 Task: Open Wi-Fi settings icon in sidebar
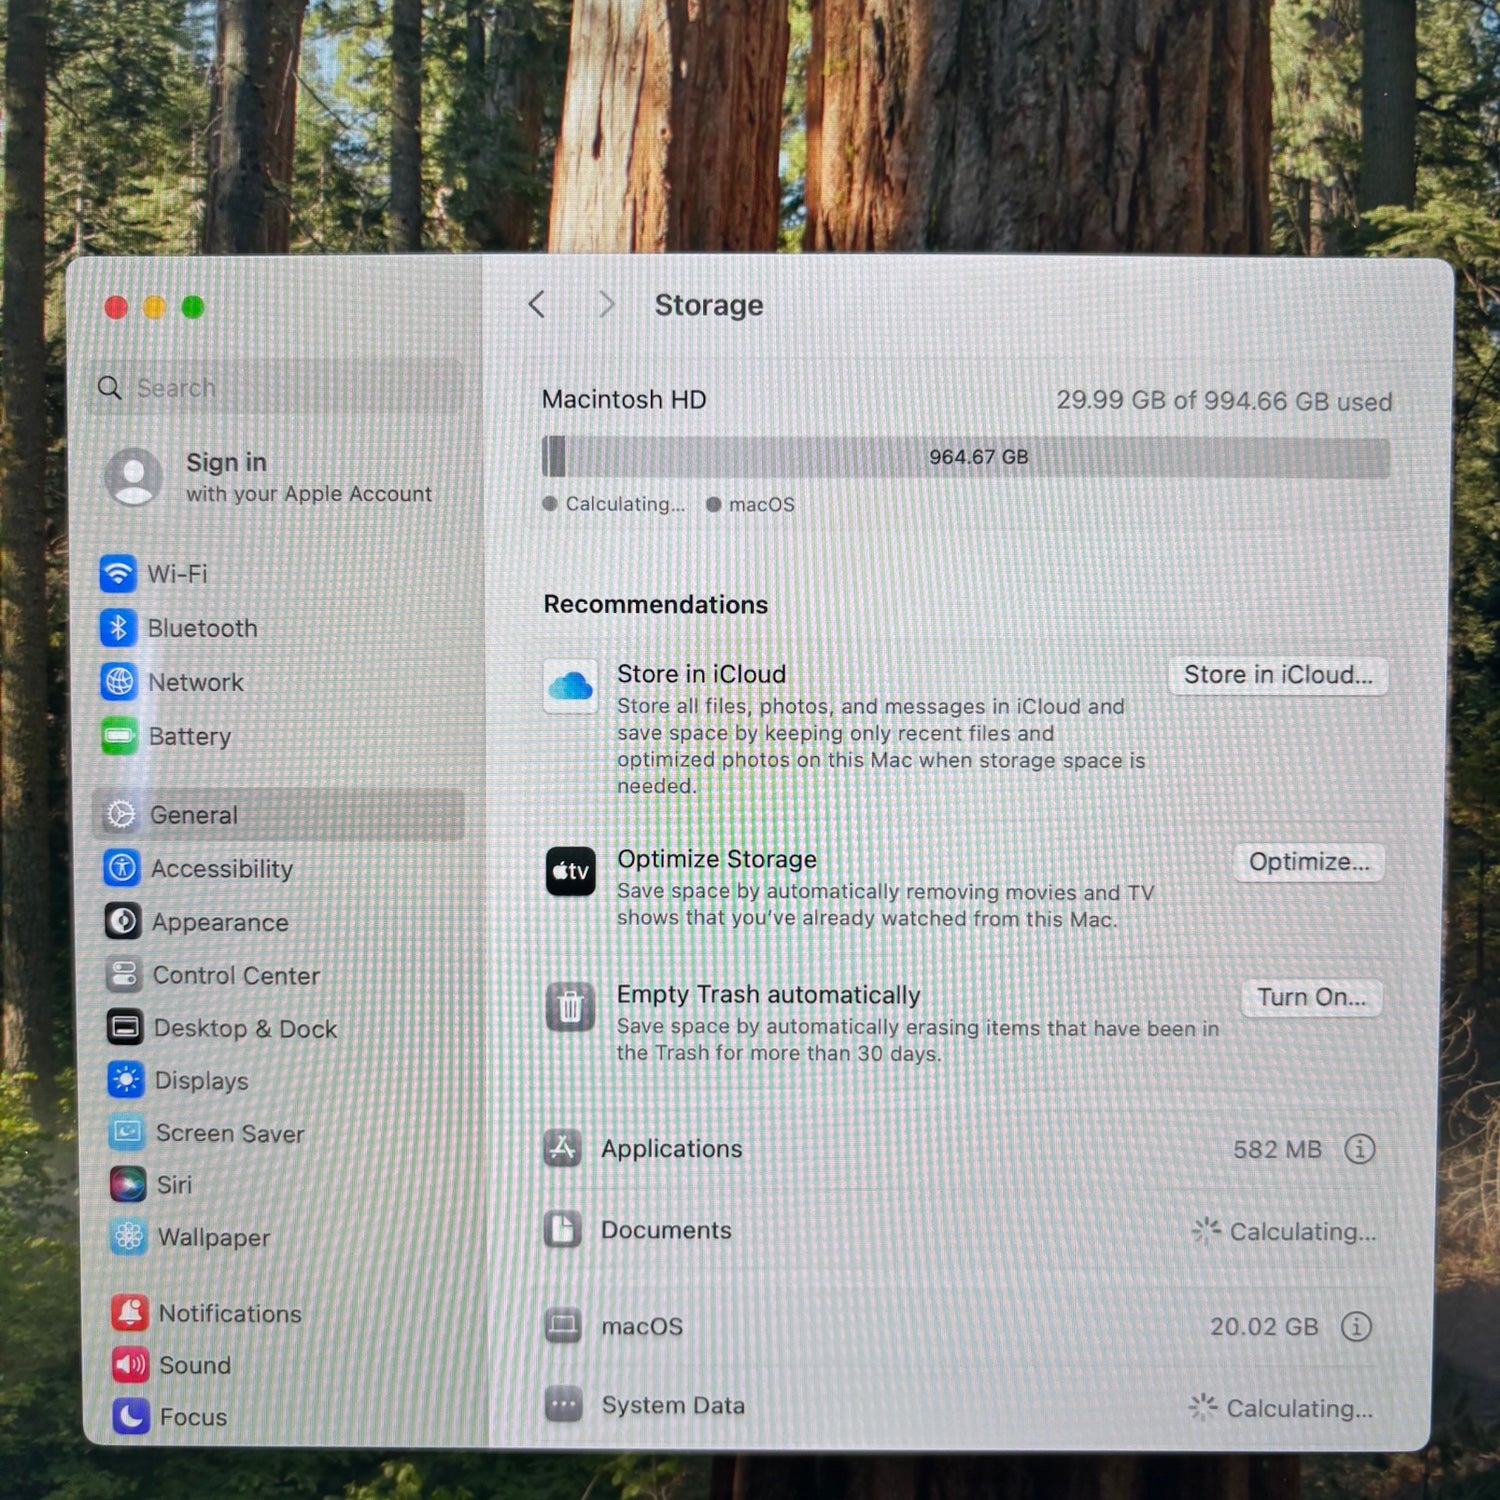118,573
